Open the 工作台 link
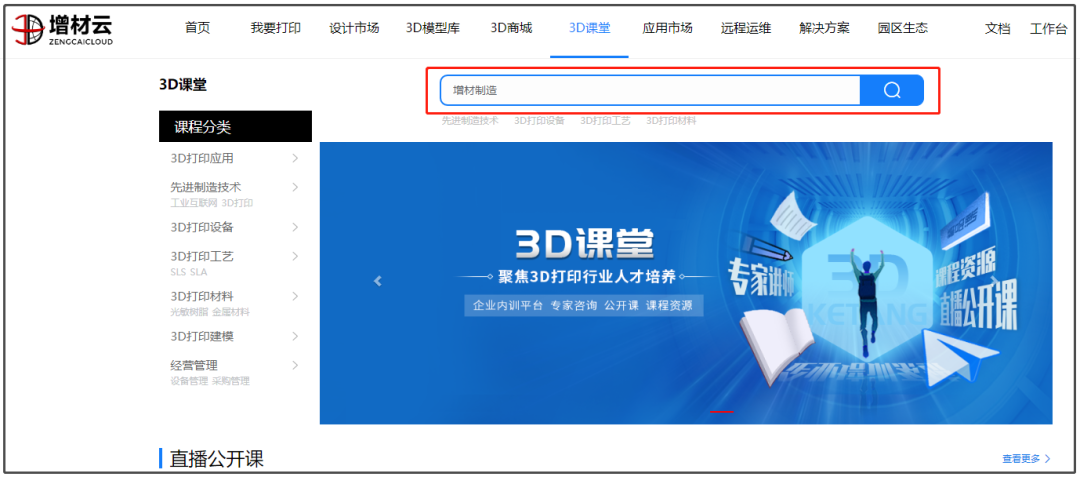Screen dimensions: 1080x477 [1048, 29]
